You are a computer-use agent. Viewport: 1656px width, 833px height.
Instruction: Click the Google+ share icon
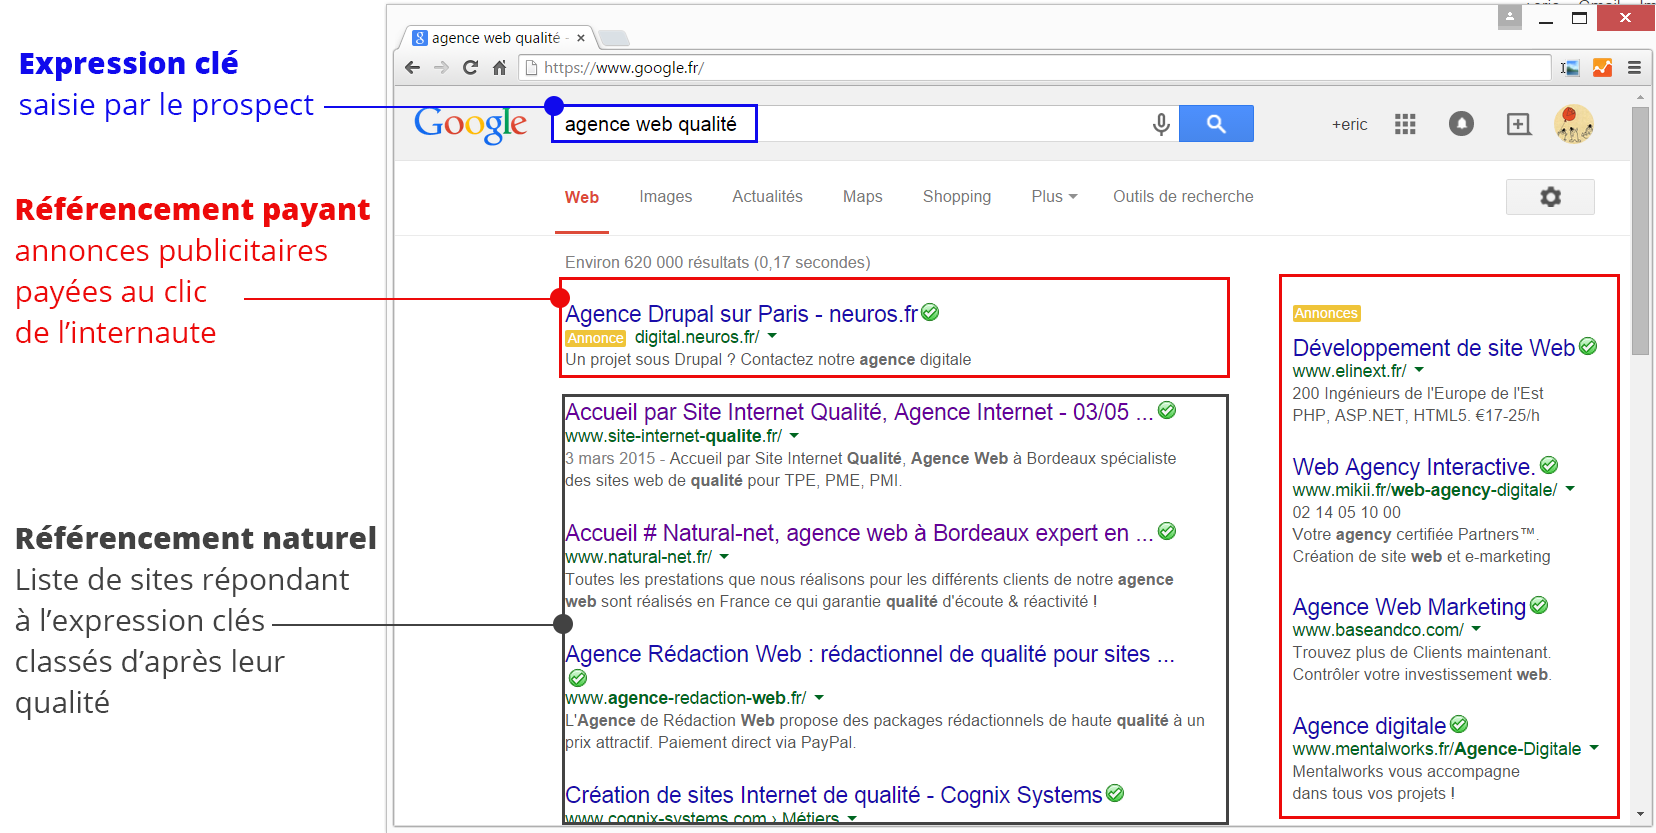coord(1518,124)
